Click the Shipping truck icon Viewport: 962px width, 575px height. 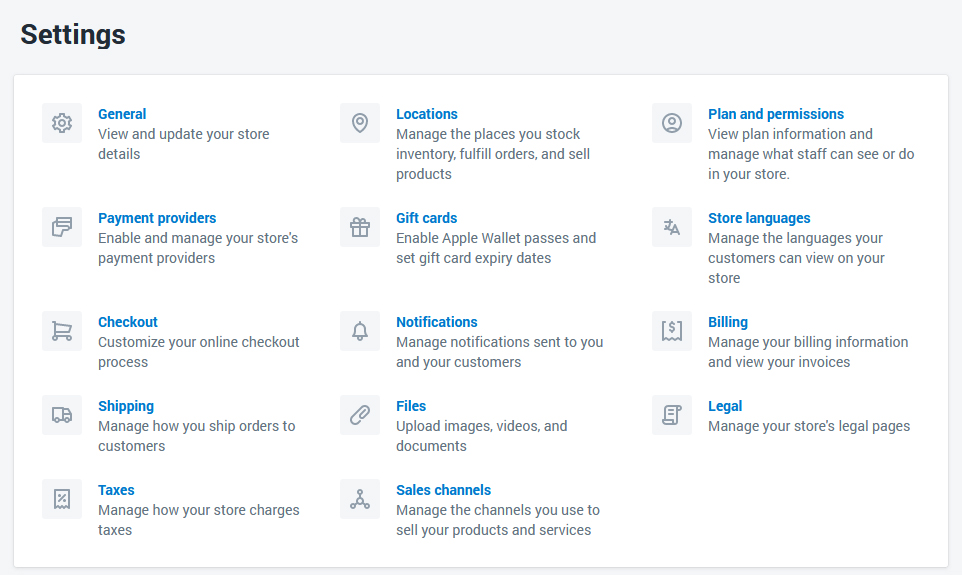coord(62,415)
